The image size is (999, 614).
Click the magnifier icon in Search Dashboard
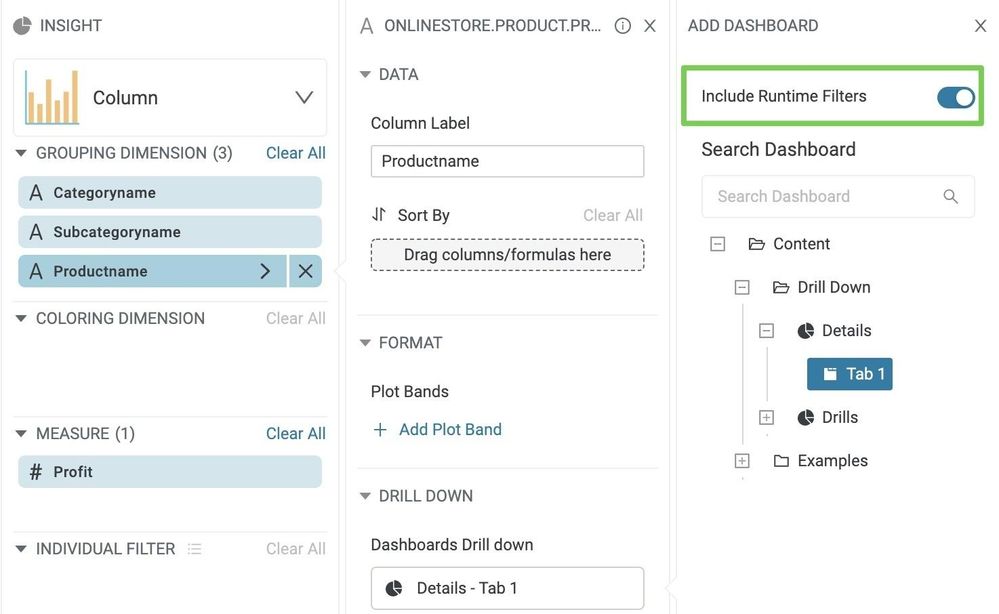950,196
